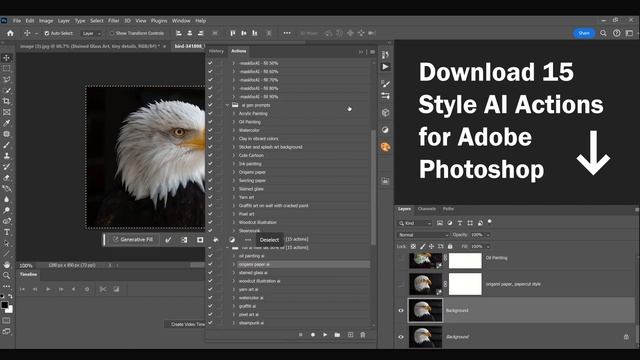Viewport: 640px width, 360px height.
Task: Open the Kind filter dropdown in Layers
Action: [x=415, y=223]
